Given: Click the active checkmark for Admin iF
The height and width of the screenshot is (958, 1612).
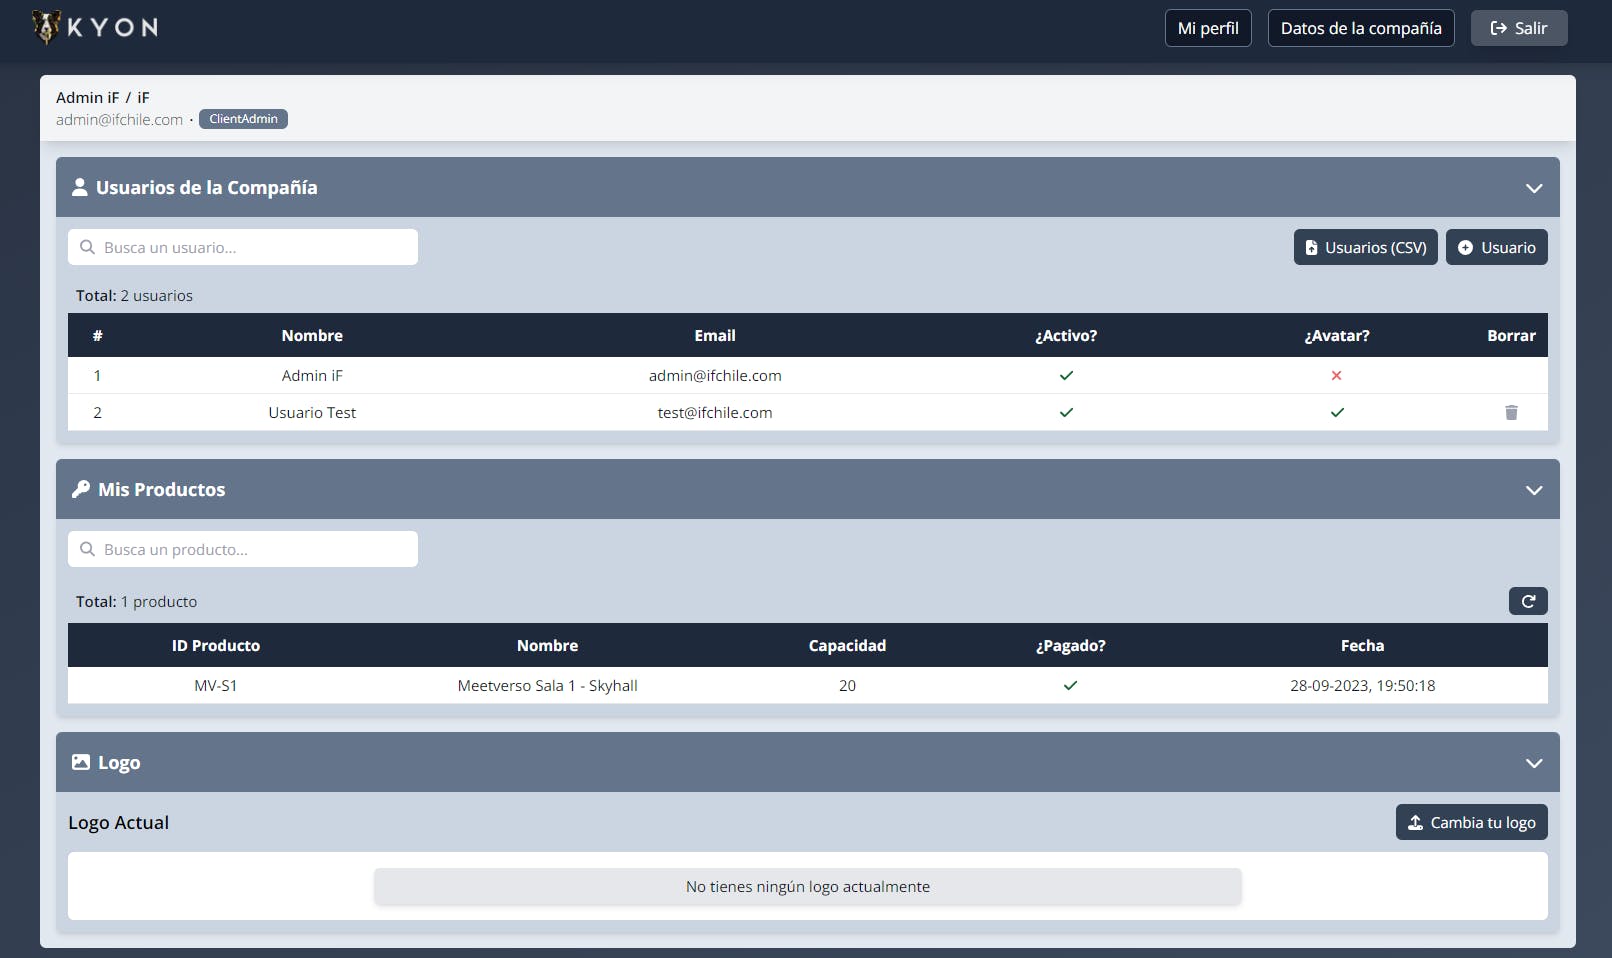Looking at the screenshot, I should [1066, 376].
